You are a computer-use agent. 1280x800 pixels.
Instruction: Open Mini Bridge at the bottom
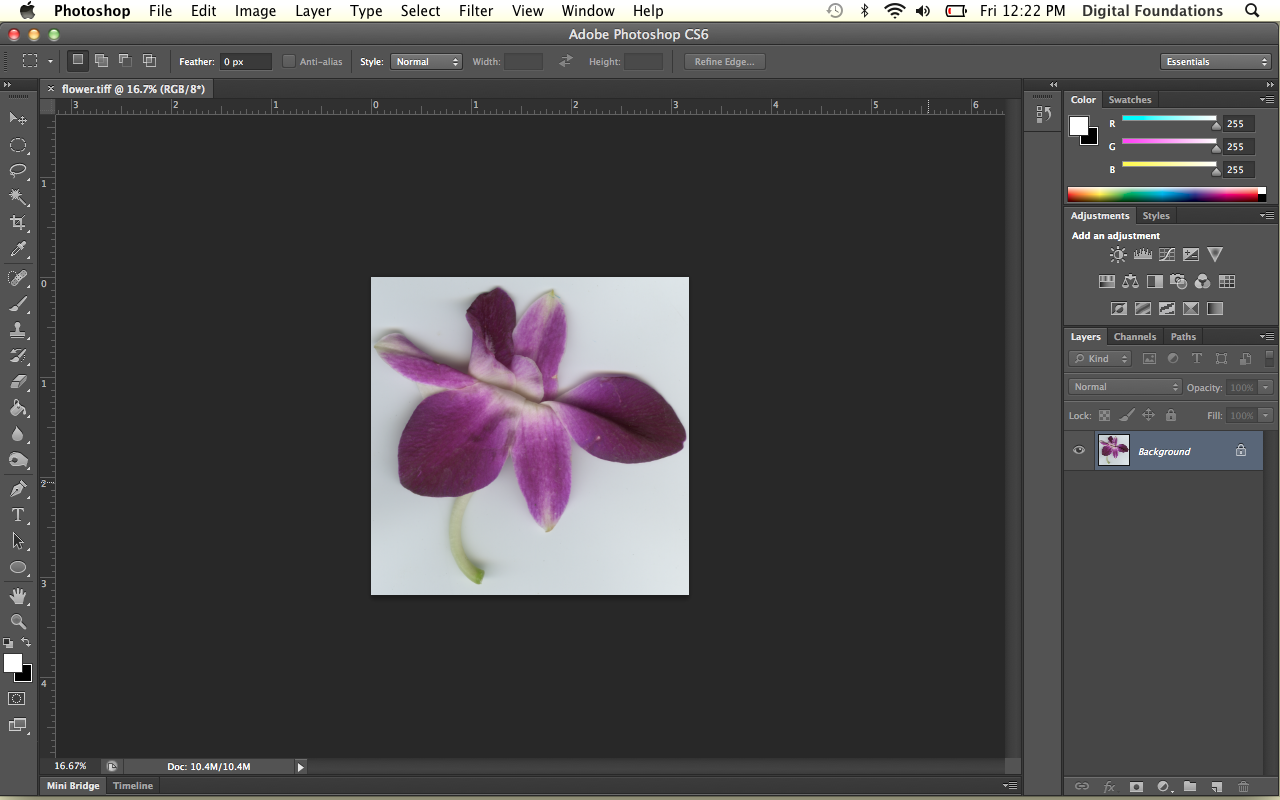(72, 786)
